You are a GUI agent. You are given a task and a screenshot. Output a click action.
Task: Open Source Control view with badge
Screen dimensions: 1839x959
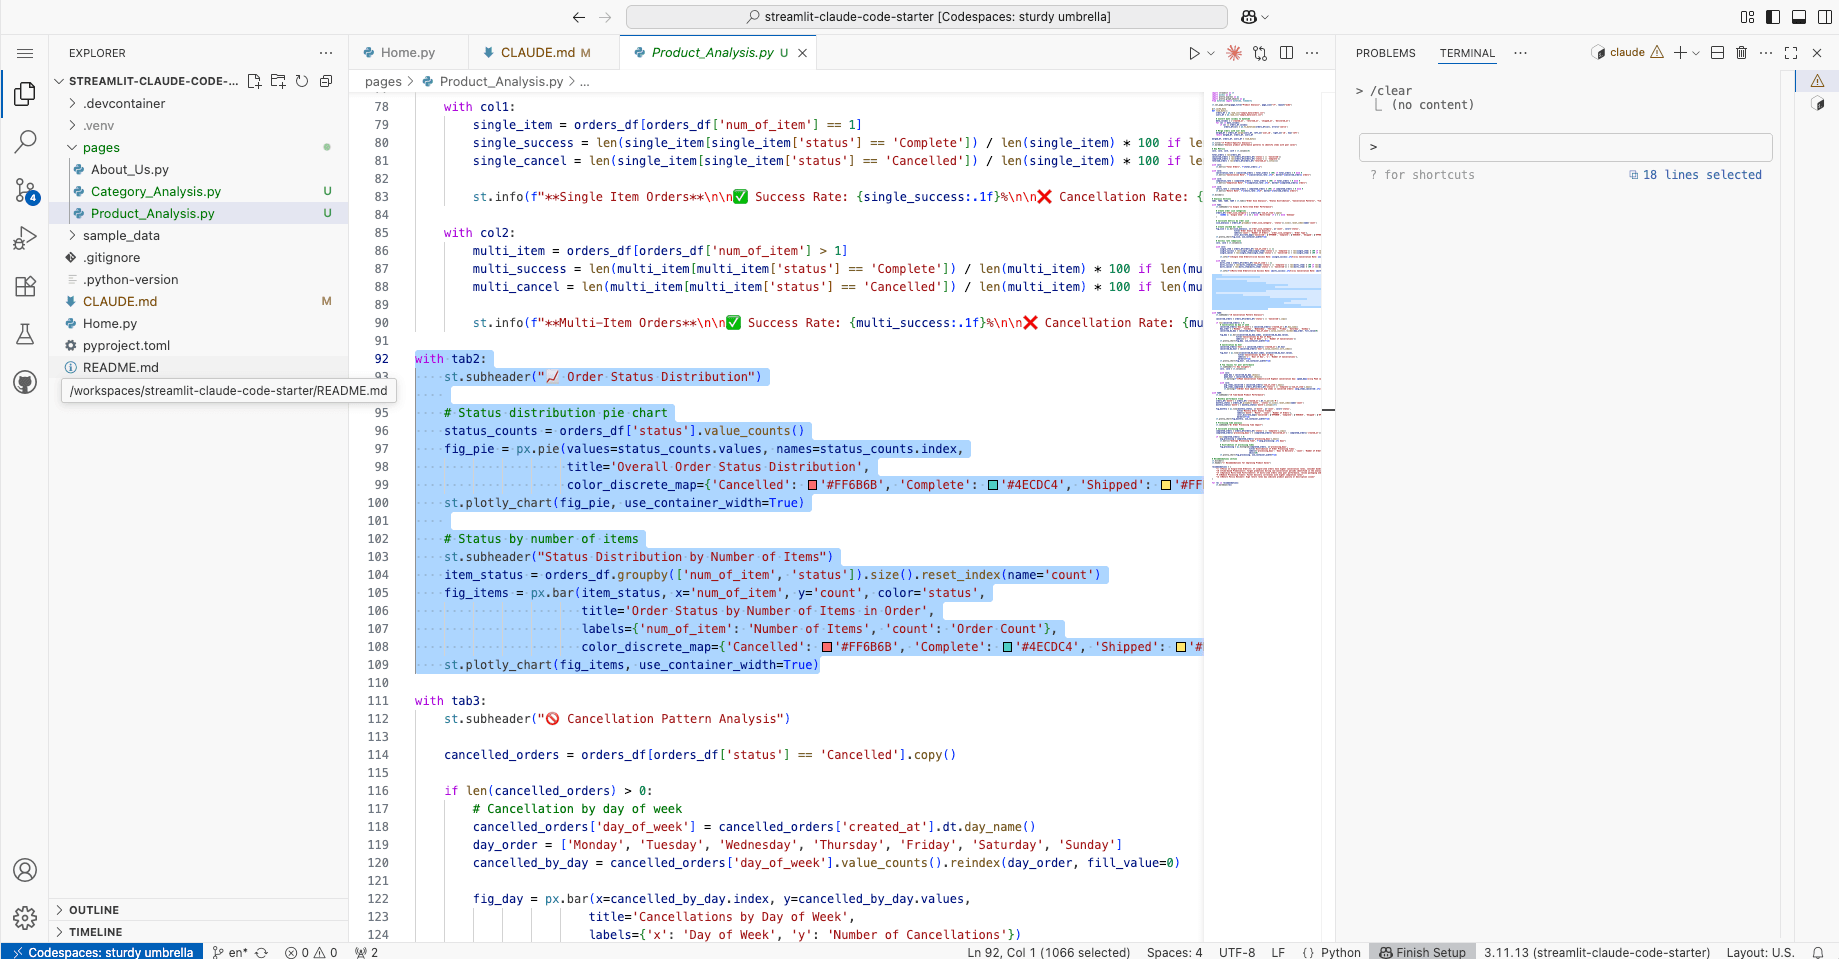(25, 190)
